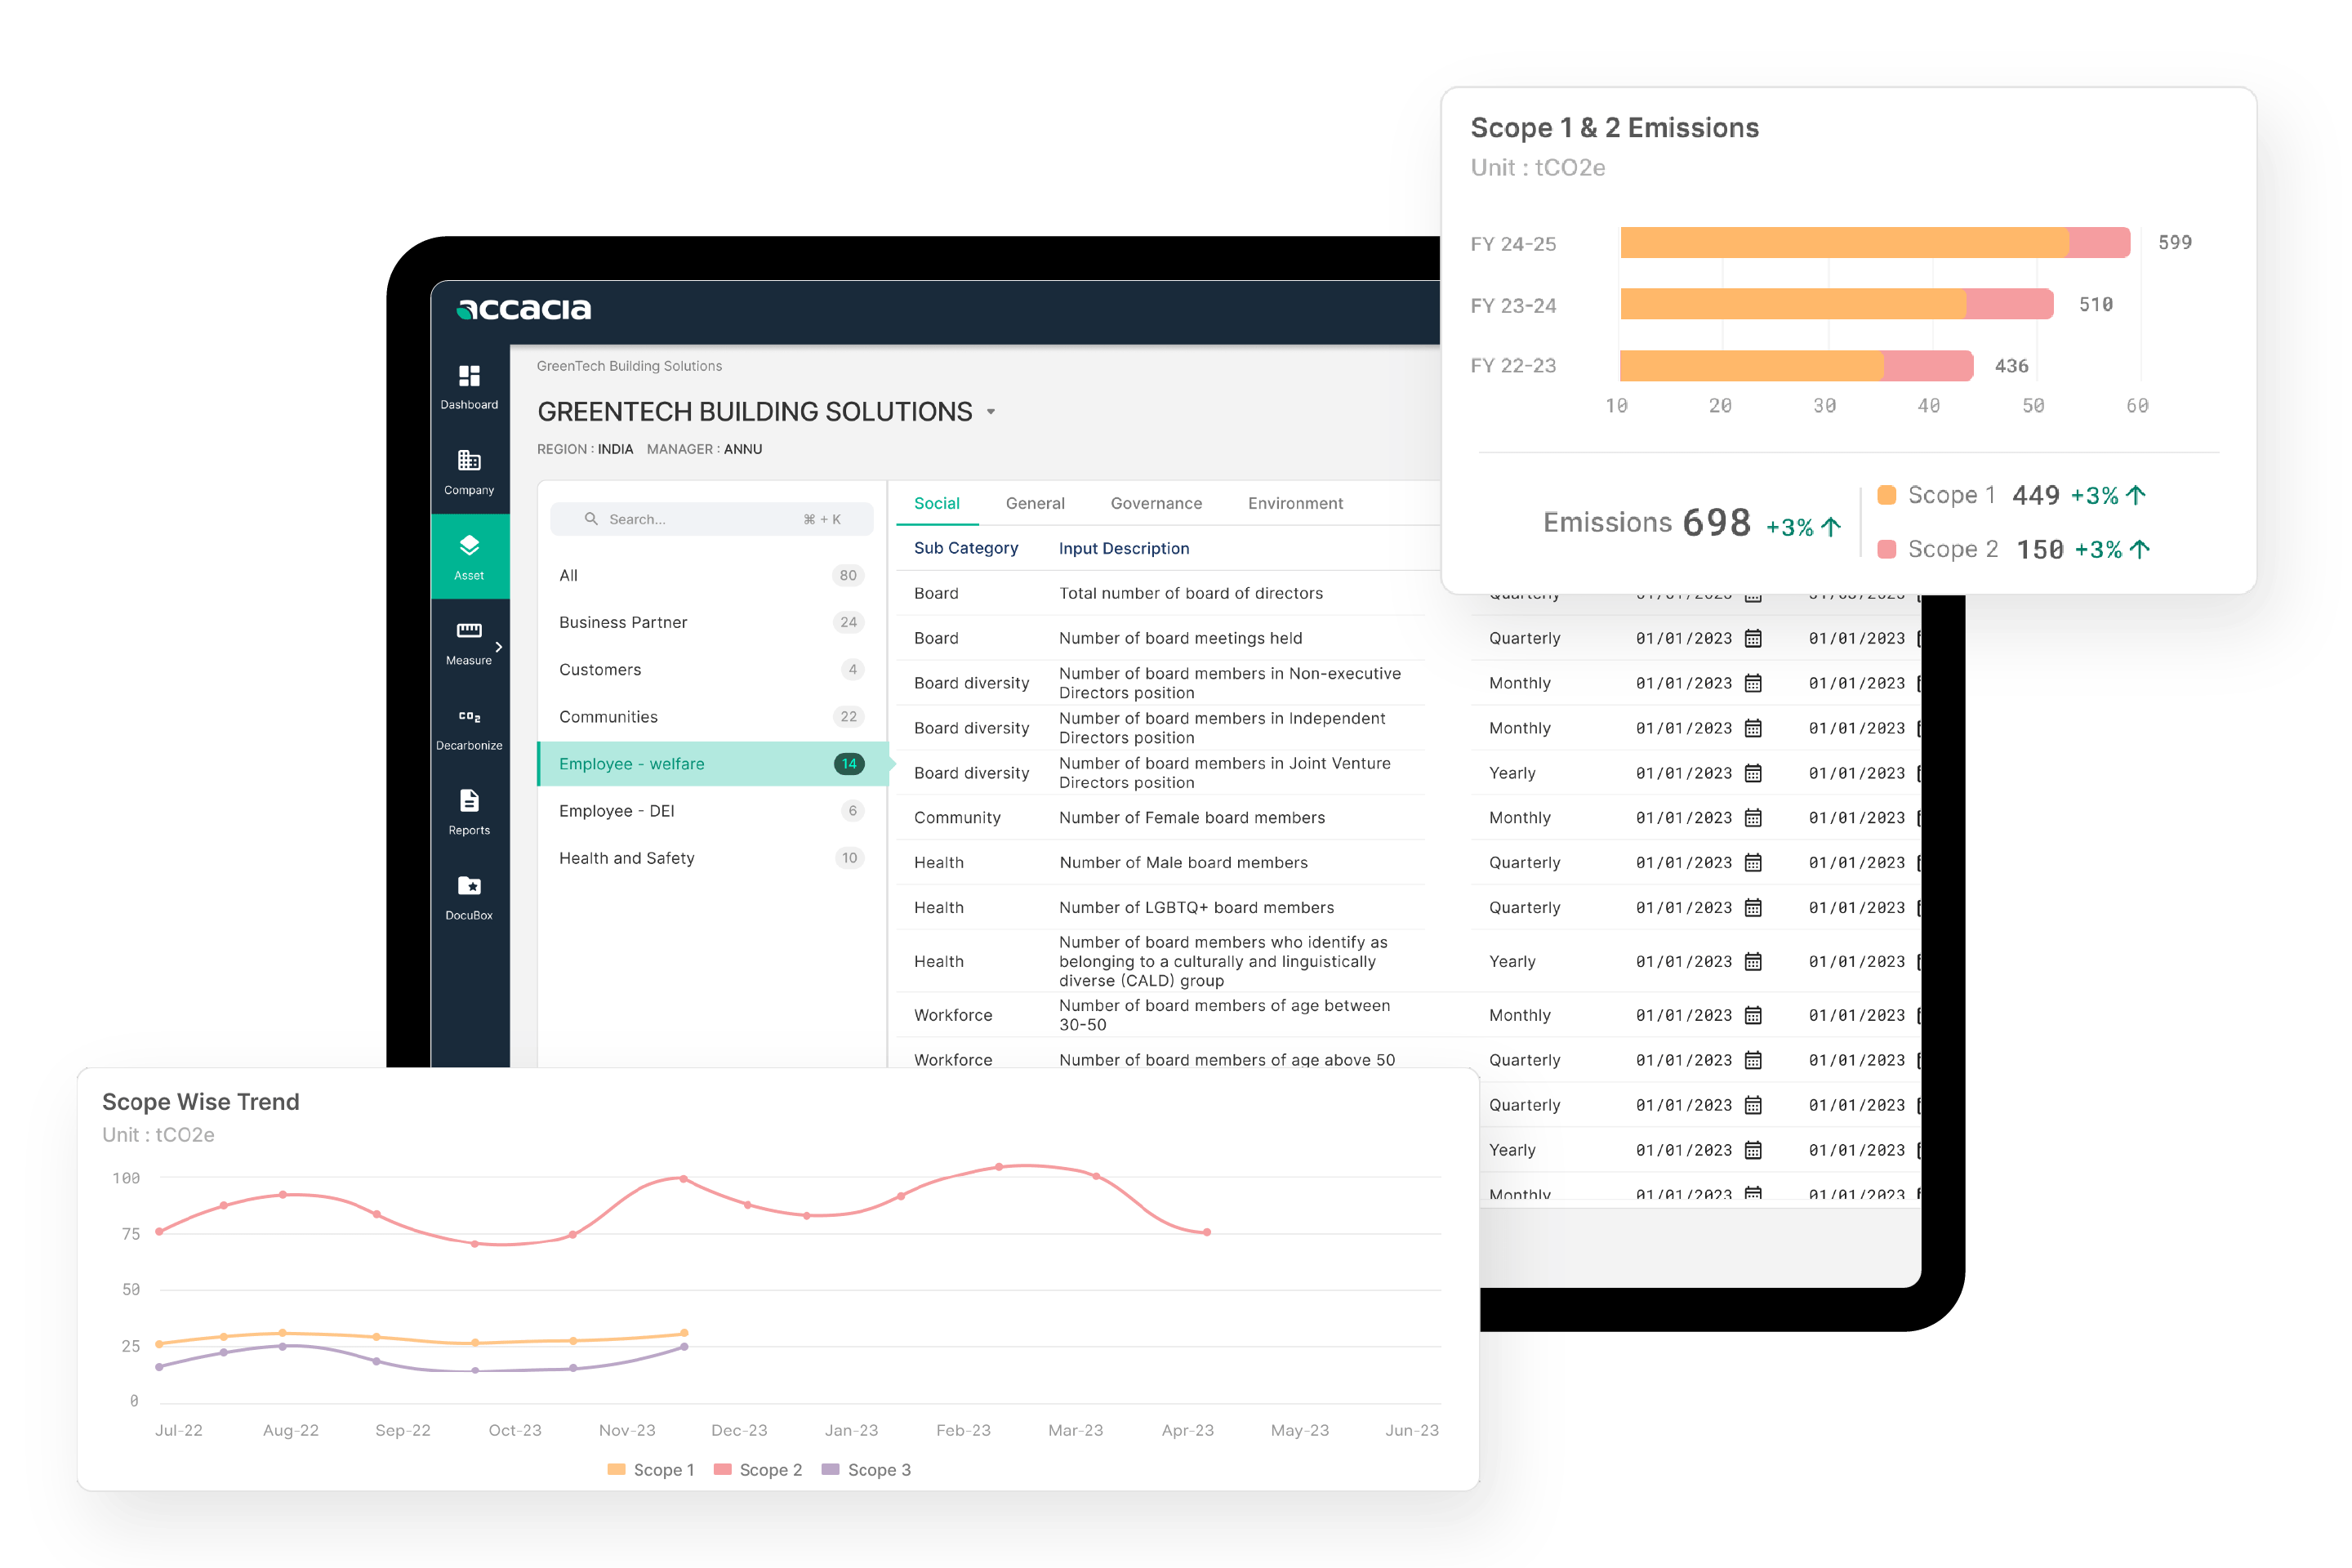Click the Search input field

(x=712, y=519)
